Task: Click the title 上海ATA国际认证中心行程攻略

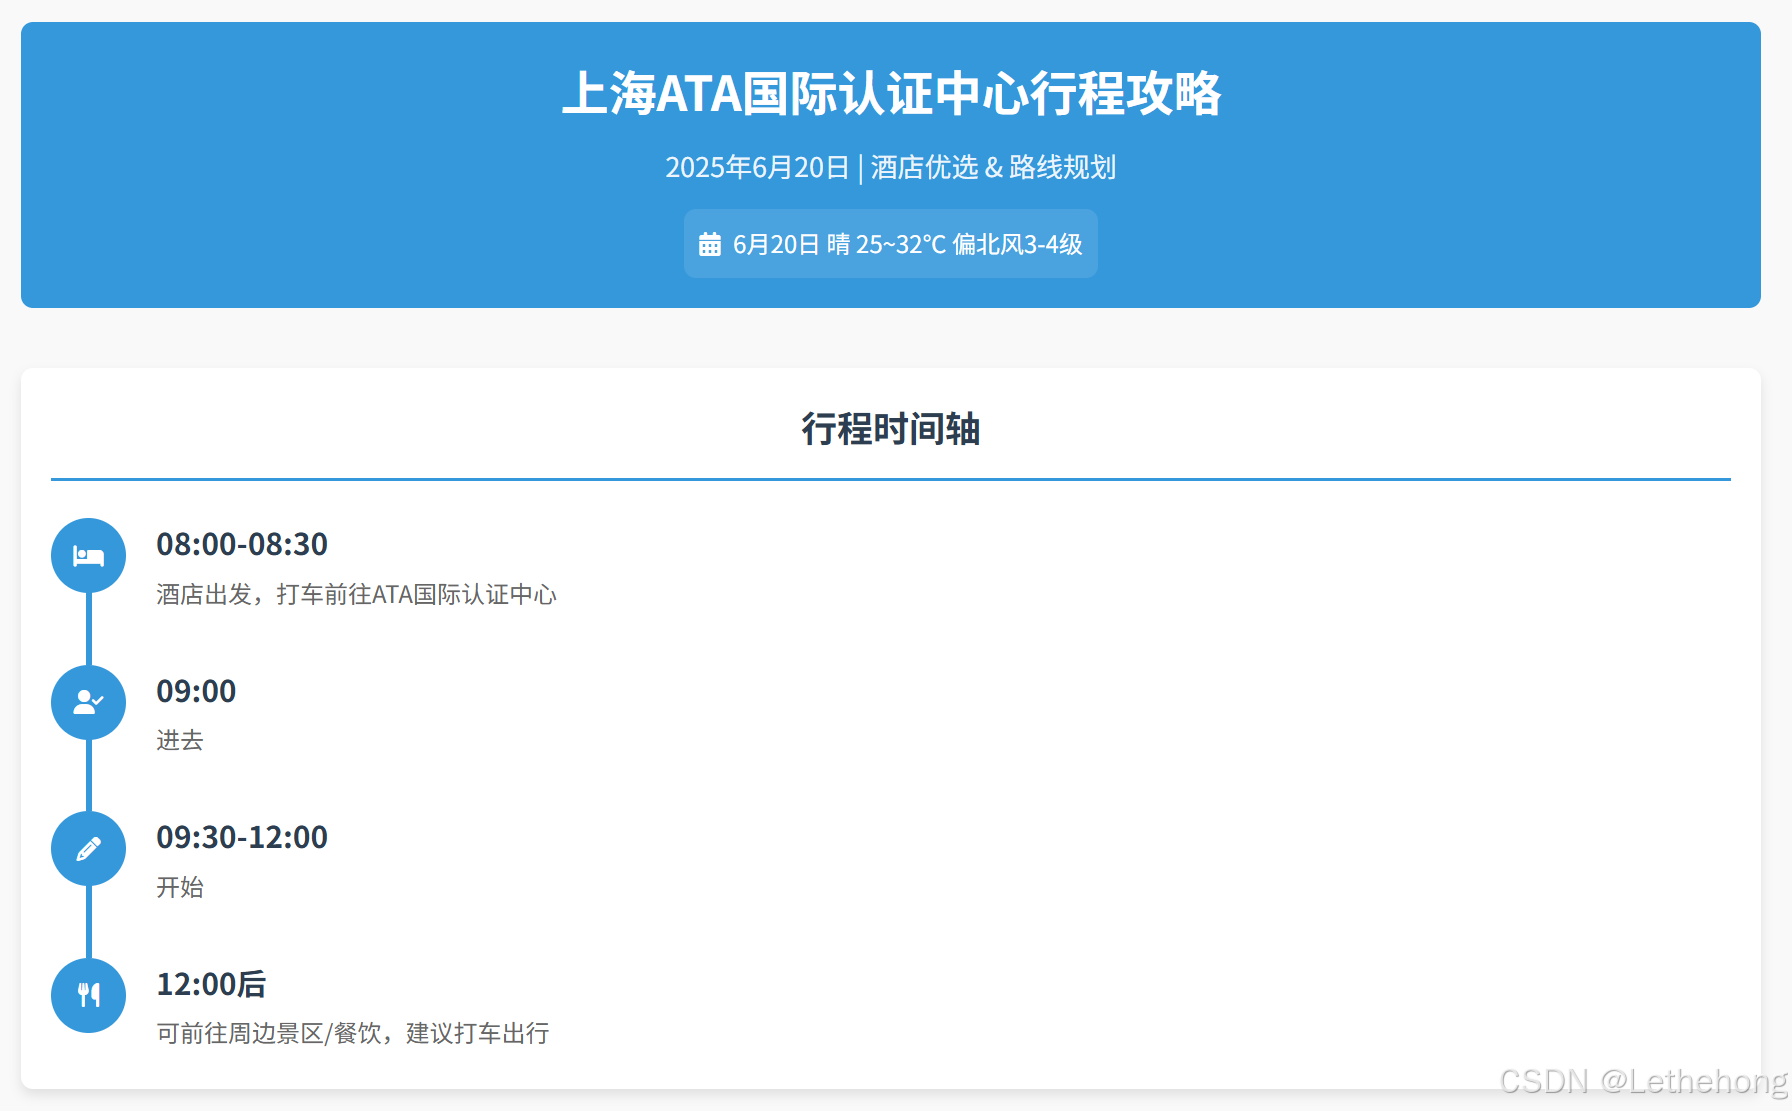Action: (x=891, y=93)
